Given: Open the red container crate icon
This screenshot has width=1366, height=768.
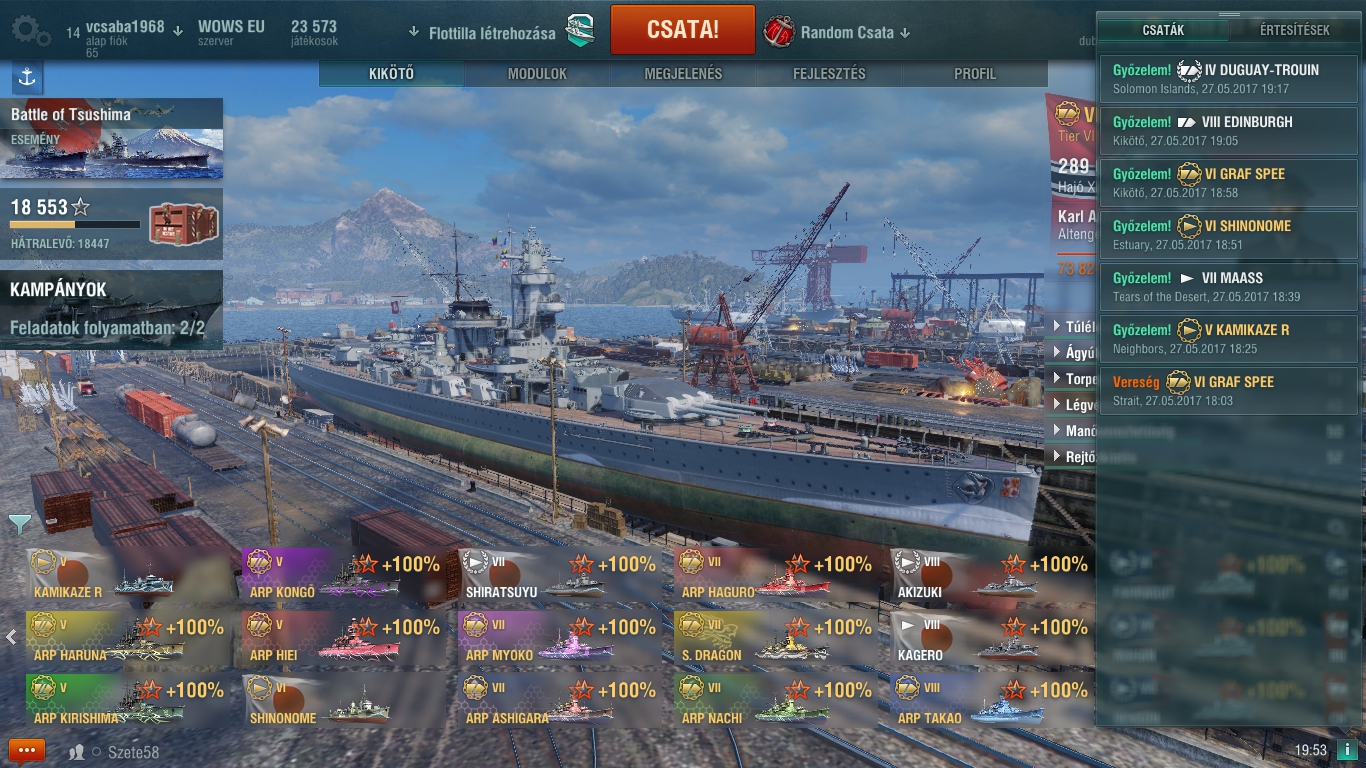Looking at the screenshot, I should (x=177, y=223).
